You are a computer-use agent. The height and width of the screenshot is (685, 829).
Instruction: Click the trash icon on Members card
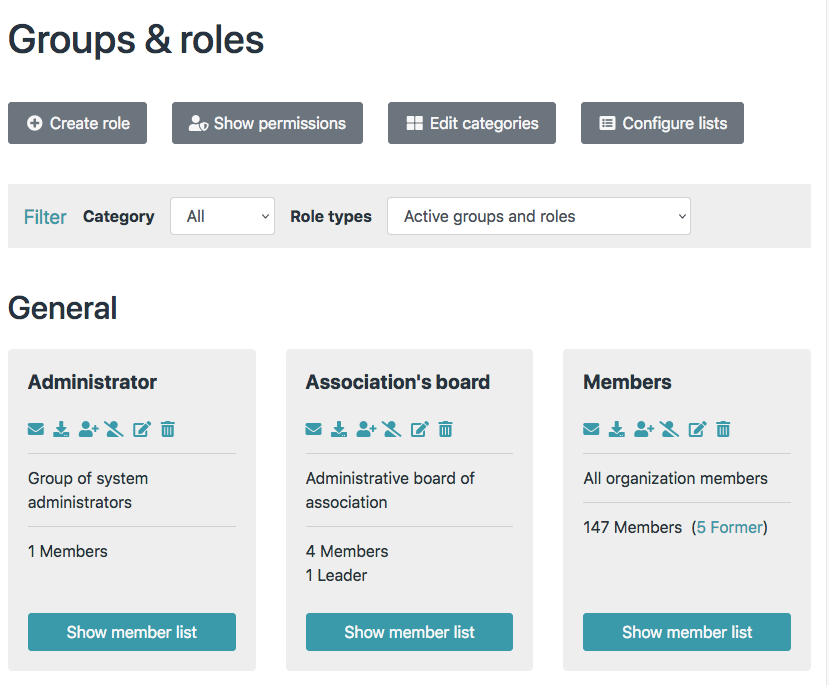[723, 429]
